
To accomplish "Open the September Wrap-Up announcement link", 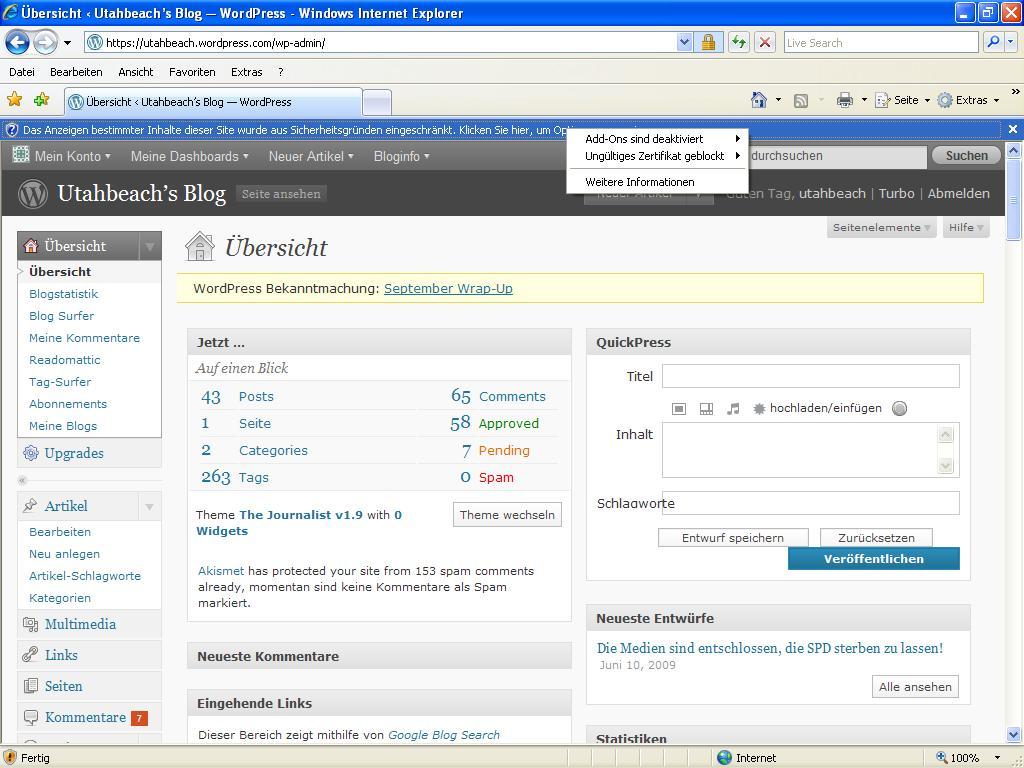I will coord(448,289).
